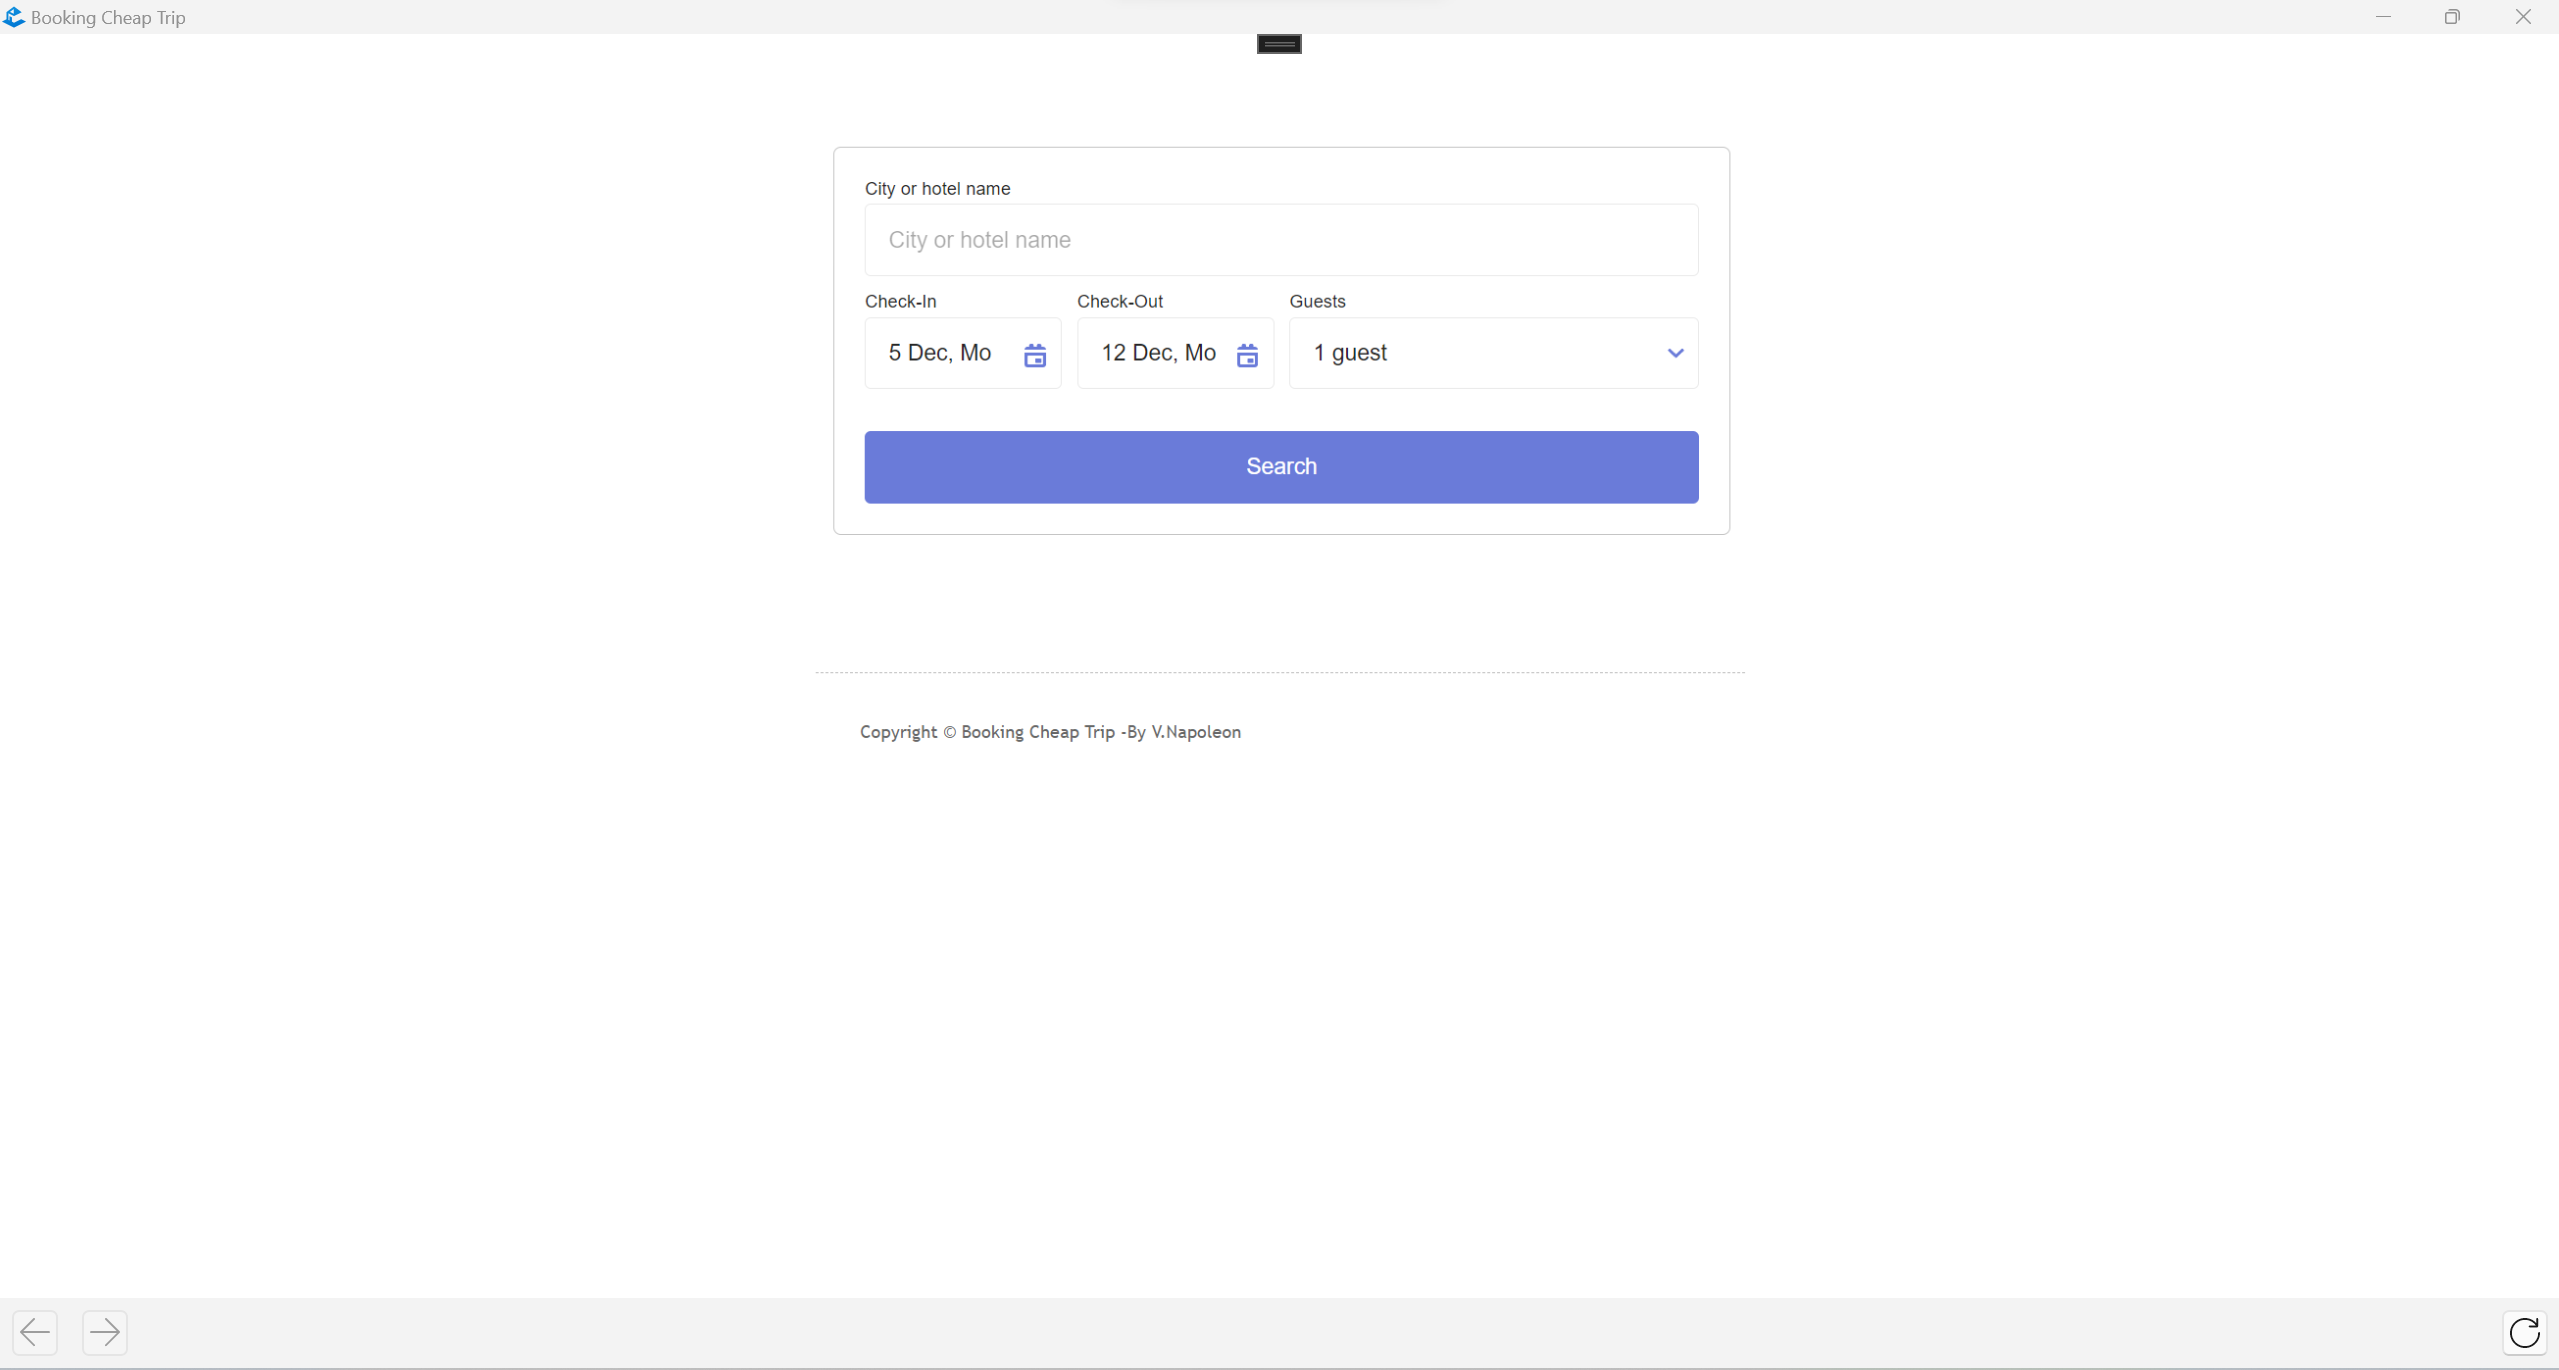Screen dimensions: 2559x1370
Task: Click the Booking Cheap Trip app icon
Action: coord(14,17)
